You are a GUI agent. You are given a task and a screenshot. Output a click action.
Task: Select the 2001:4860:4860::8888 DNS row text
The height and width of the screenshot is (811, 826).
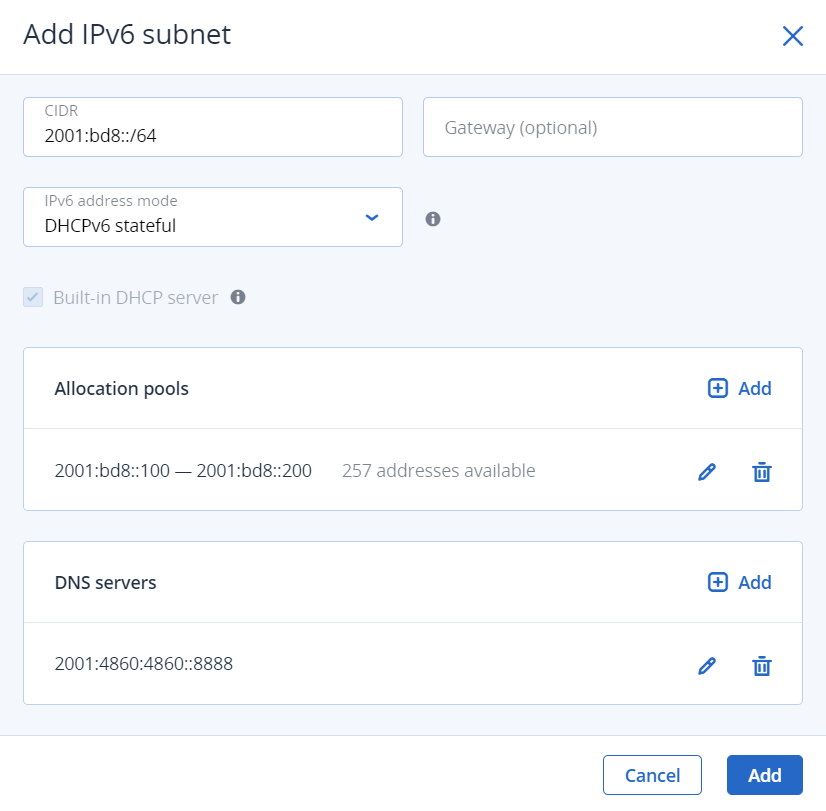(x=144, y=664)
